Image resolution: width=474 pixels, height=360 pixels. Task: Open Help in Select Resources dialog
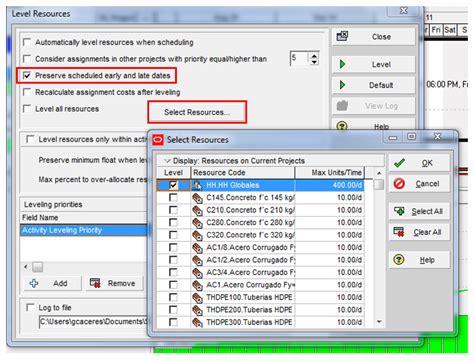pyautogui.click(x=419, y=260)
